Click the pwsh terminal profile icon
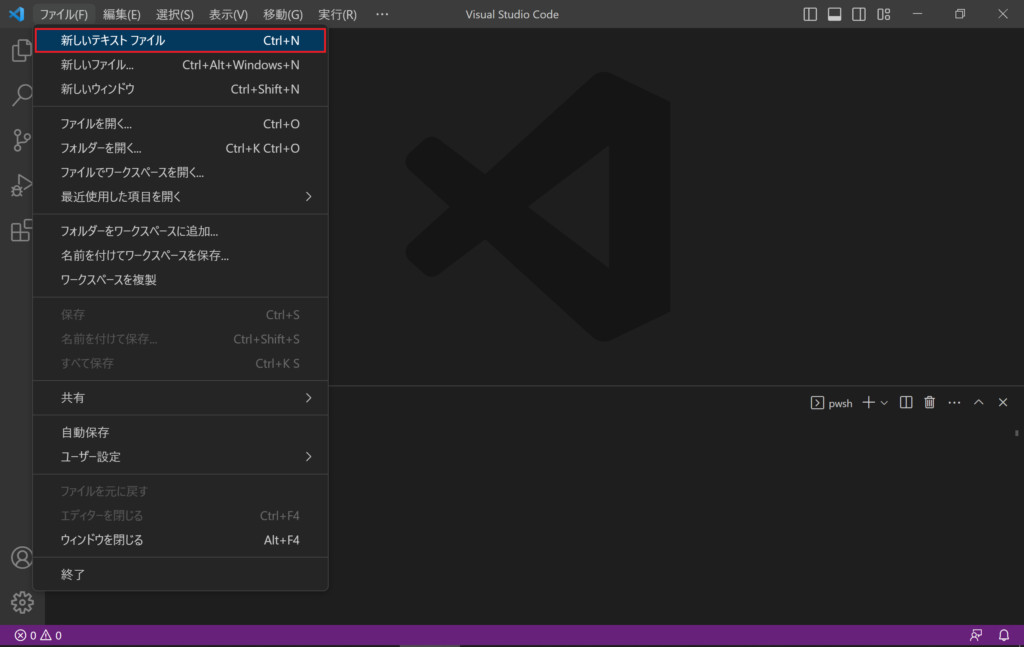 click(x=817, y=403)
